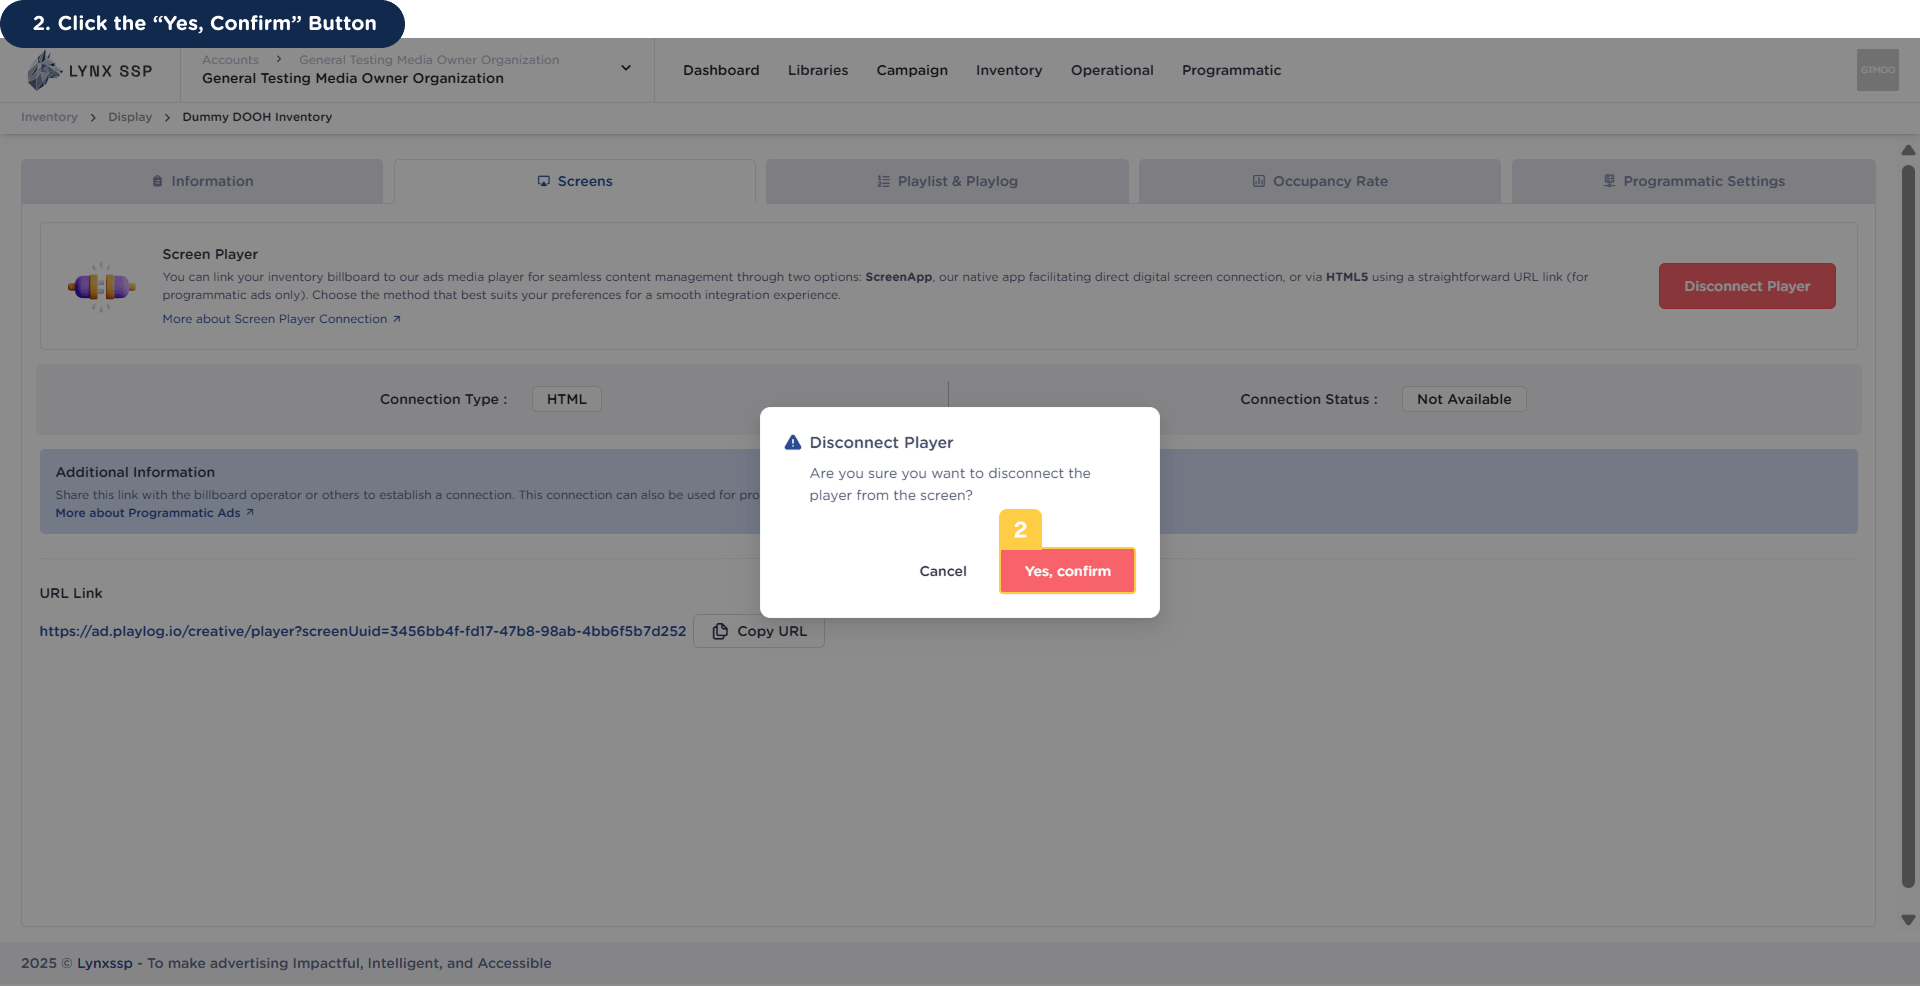Confirm disconnect with Yes, confirm
This screenshot has width=1920, height=986.
pyautogui.click(x=1067, y=571)
